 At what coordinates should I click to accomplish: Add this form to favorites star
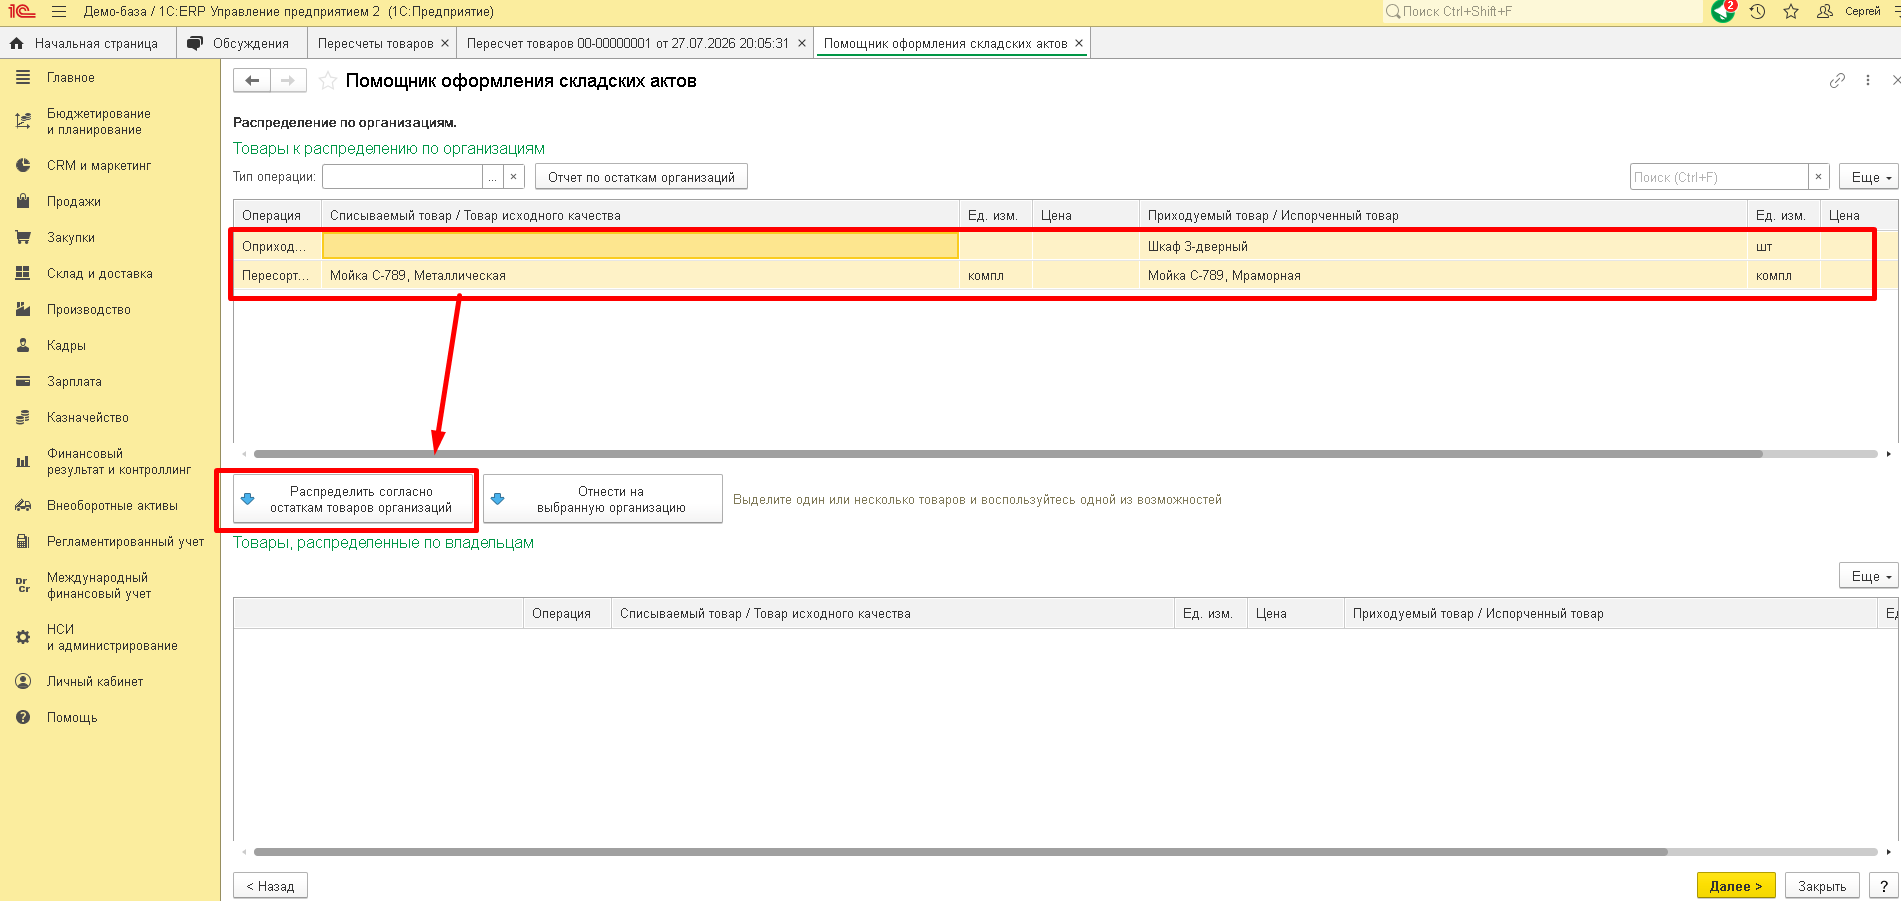coord(327,81)
